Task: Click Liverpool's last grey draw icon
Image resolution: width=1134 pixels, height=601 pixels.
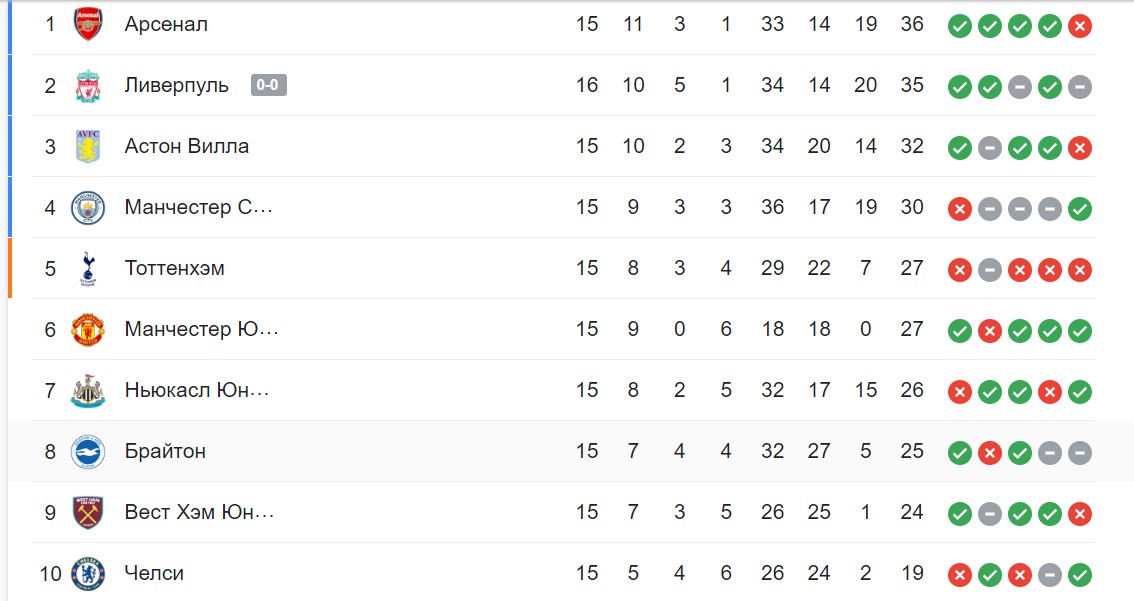Action: click(x=1080, y=87)
